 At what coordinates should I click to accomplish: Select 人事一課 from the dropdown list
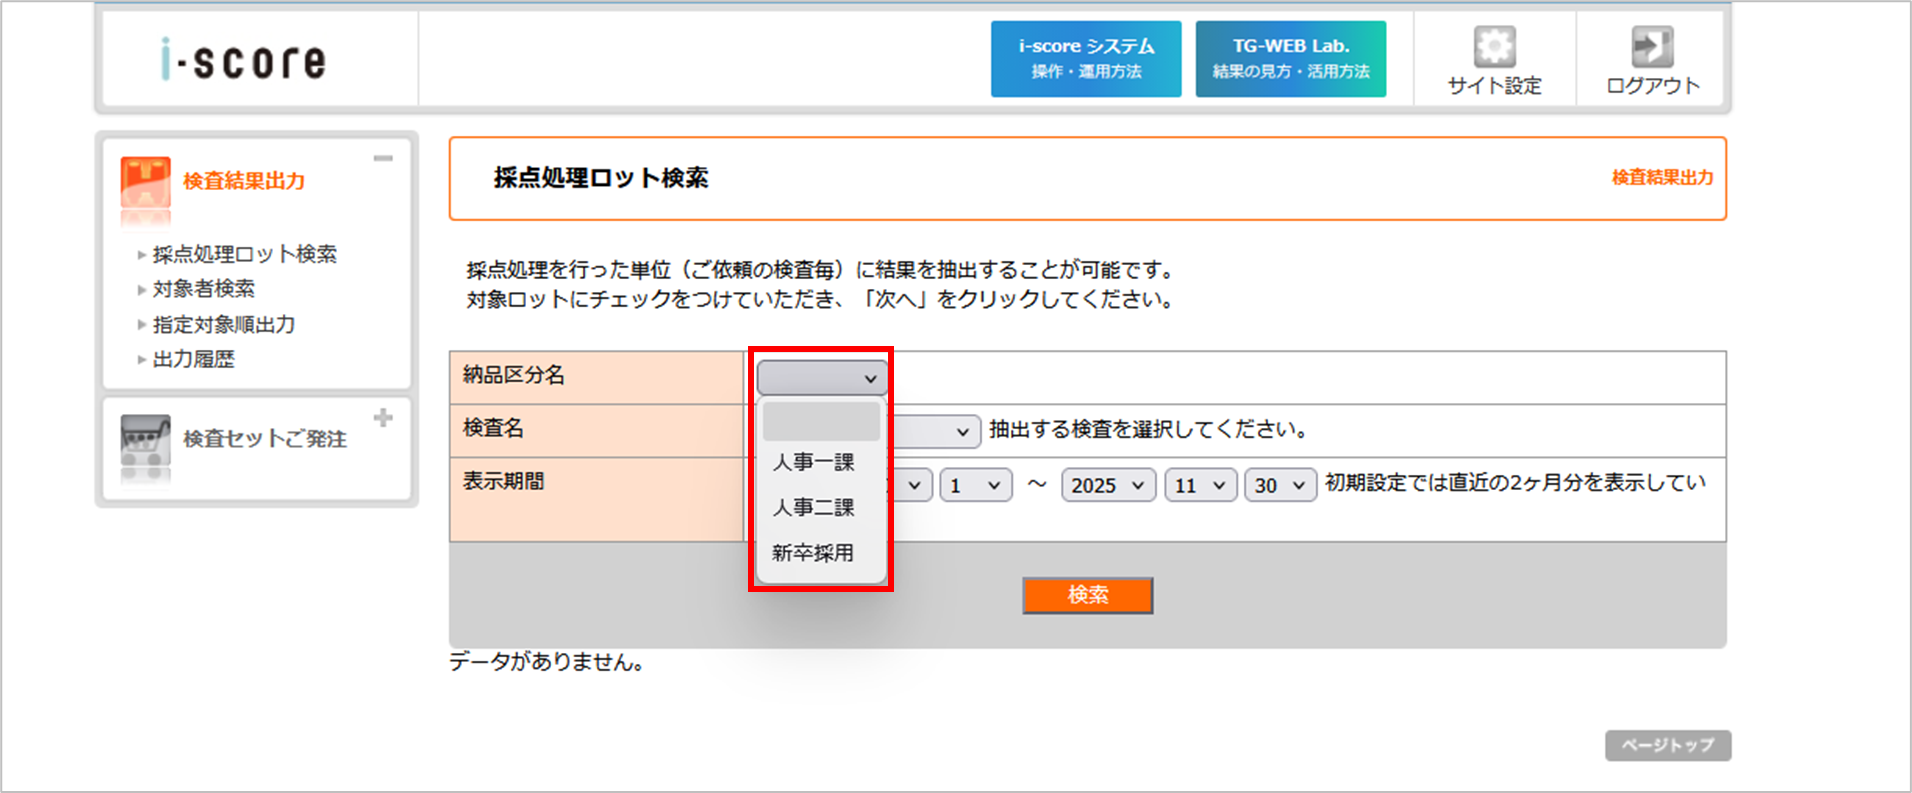pyautogui.click(x=814, y=462)
